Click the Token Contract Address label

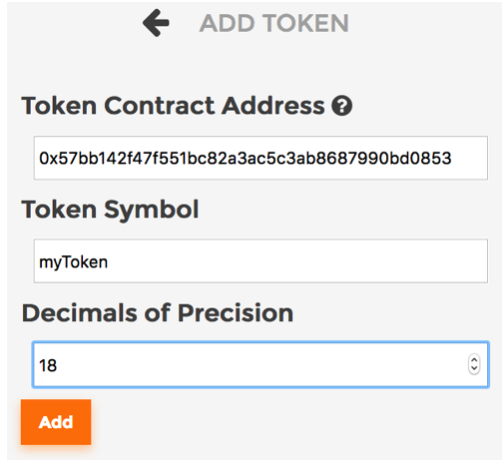click(173, 106)
